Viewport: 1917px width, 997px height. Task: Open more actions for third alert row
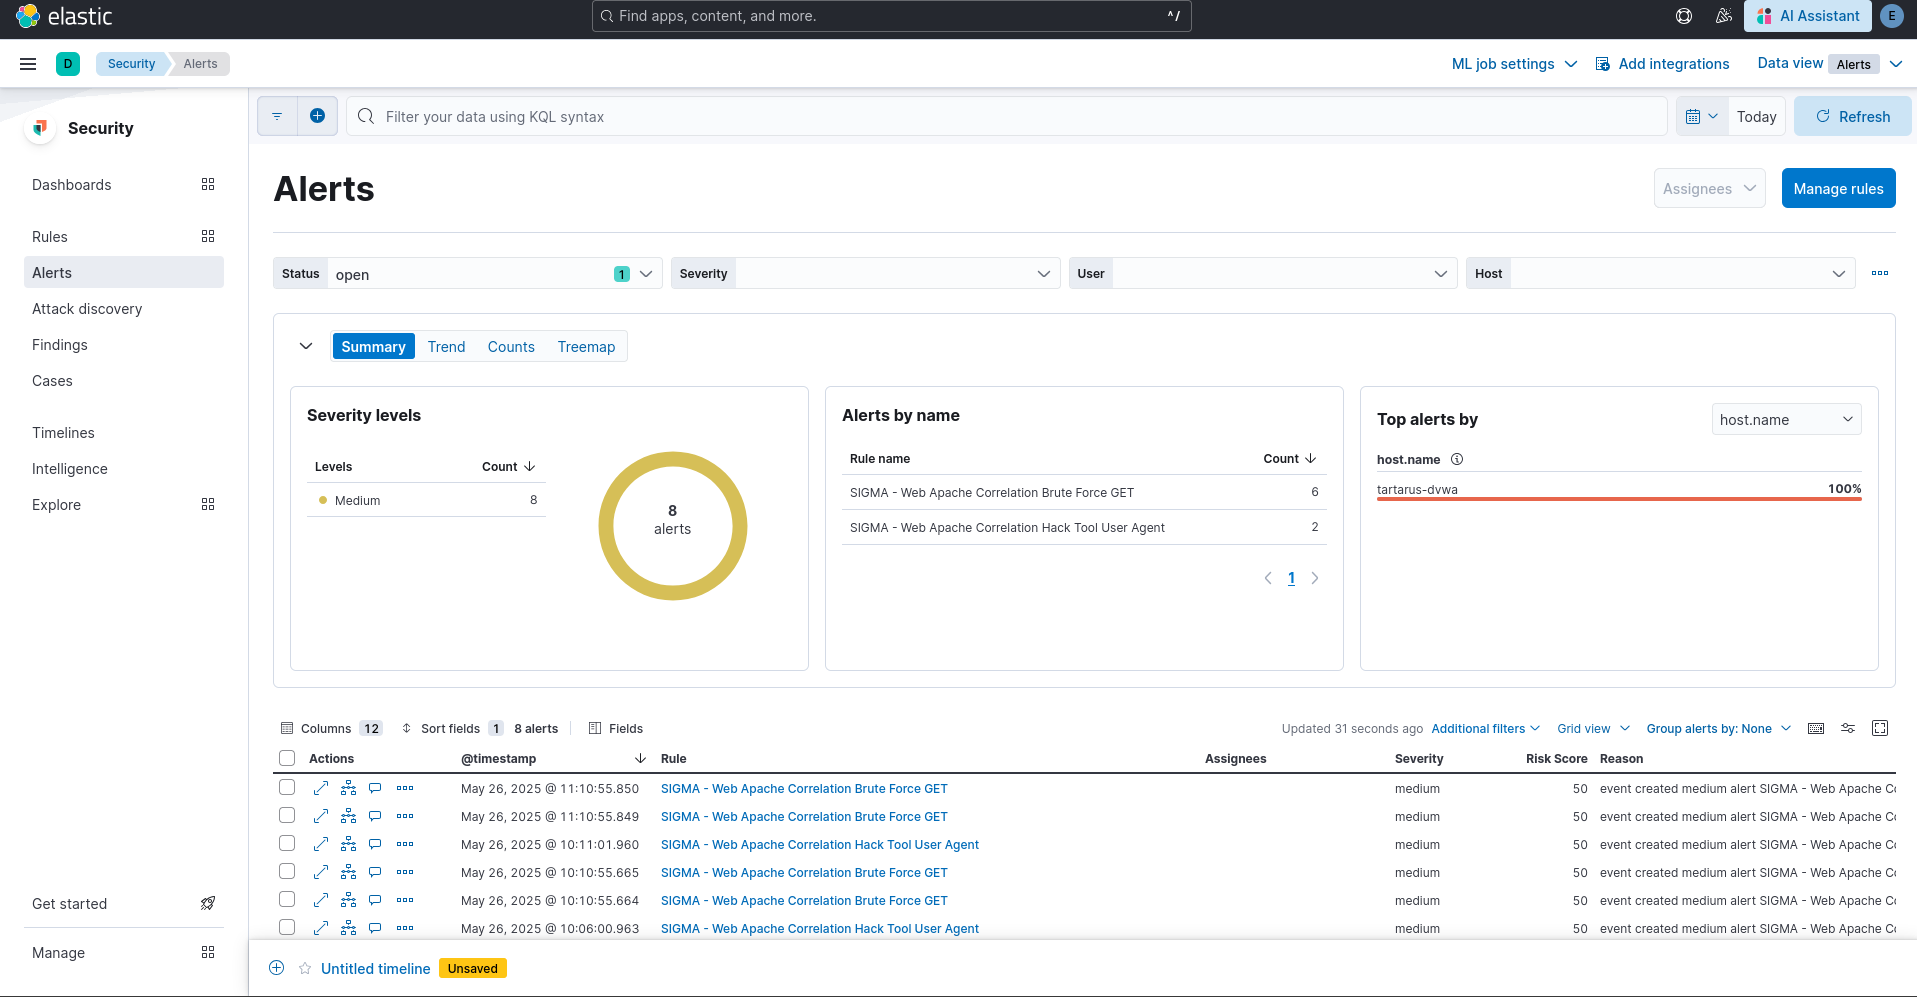click(x=405, y=844)
